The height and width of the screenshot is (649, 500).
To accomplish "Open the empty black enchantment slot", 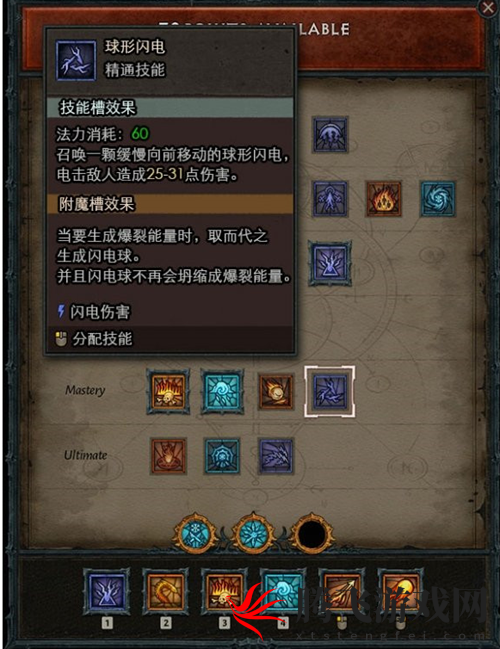I will pyautogui.click(x=312, y=534).
